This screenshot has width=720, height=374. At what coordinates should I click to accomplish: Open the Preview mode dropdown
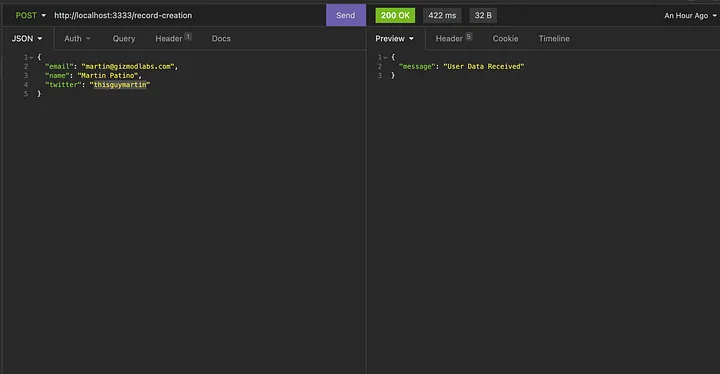click(x=394, y=39)
